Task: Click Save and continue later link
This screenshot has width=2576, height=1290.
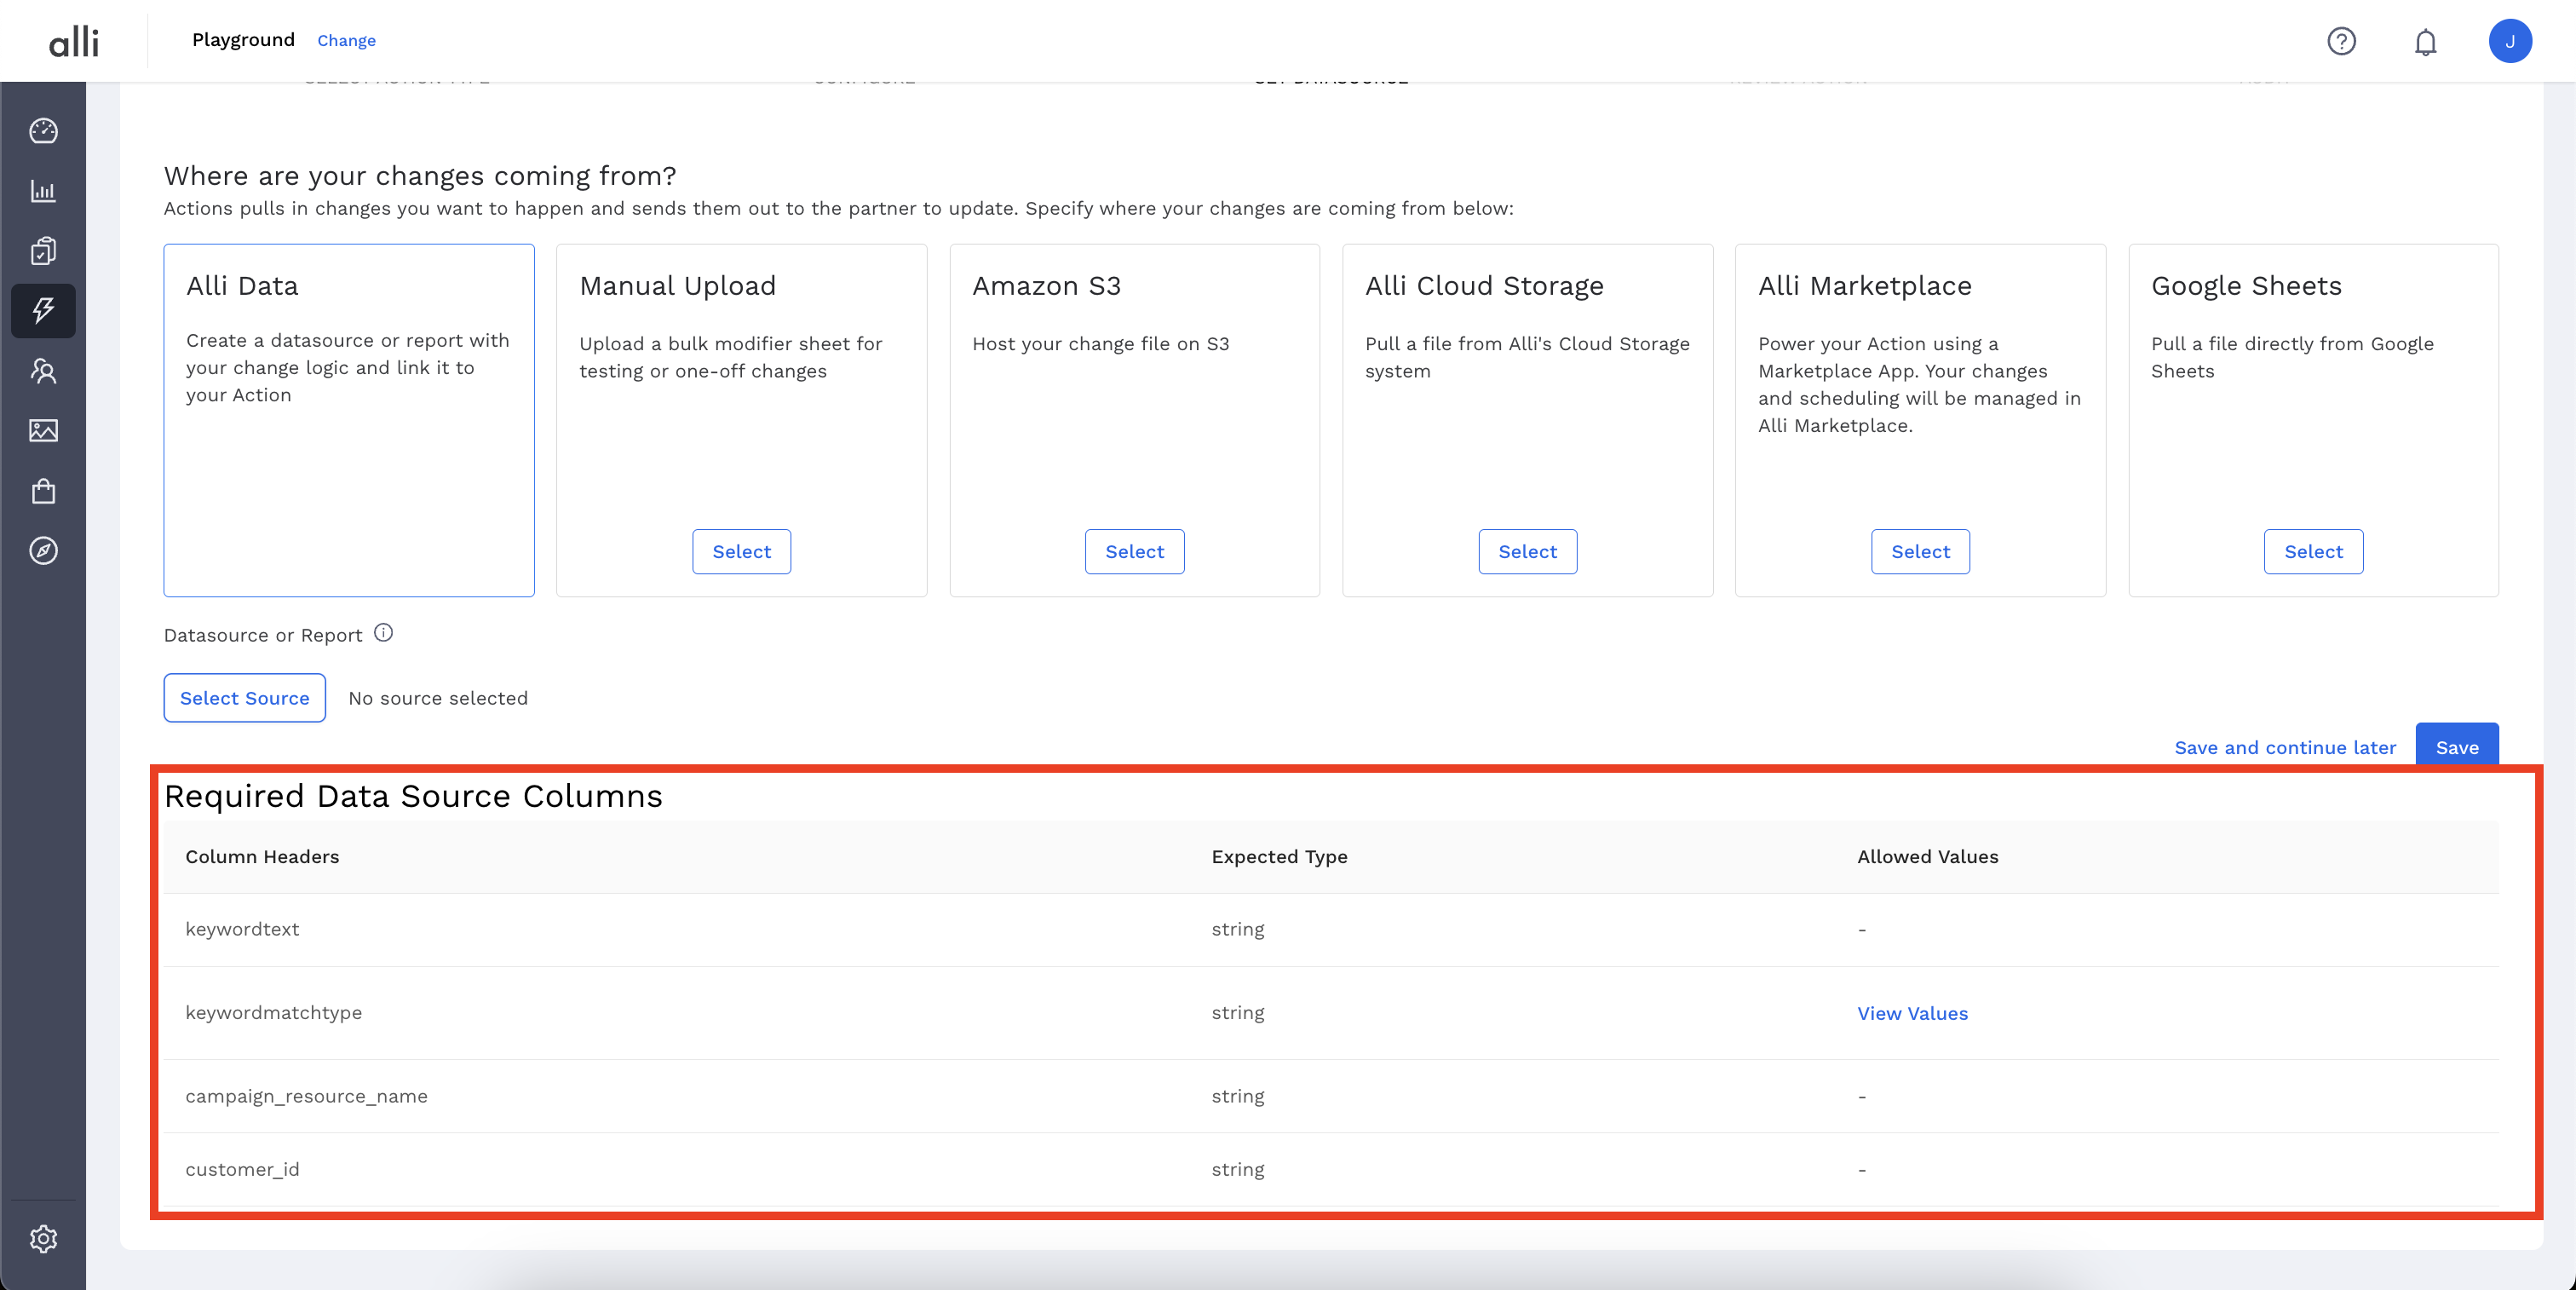Action: coord(2285,748)
